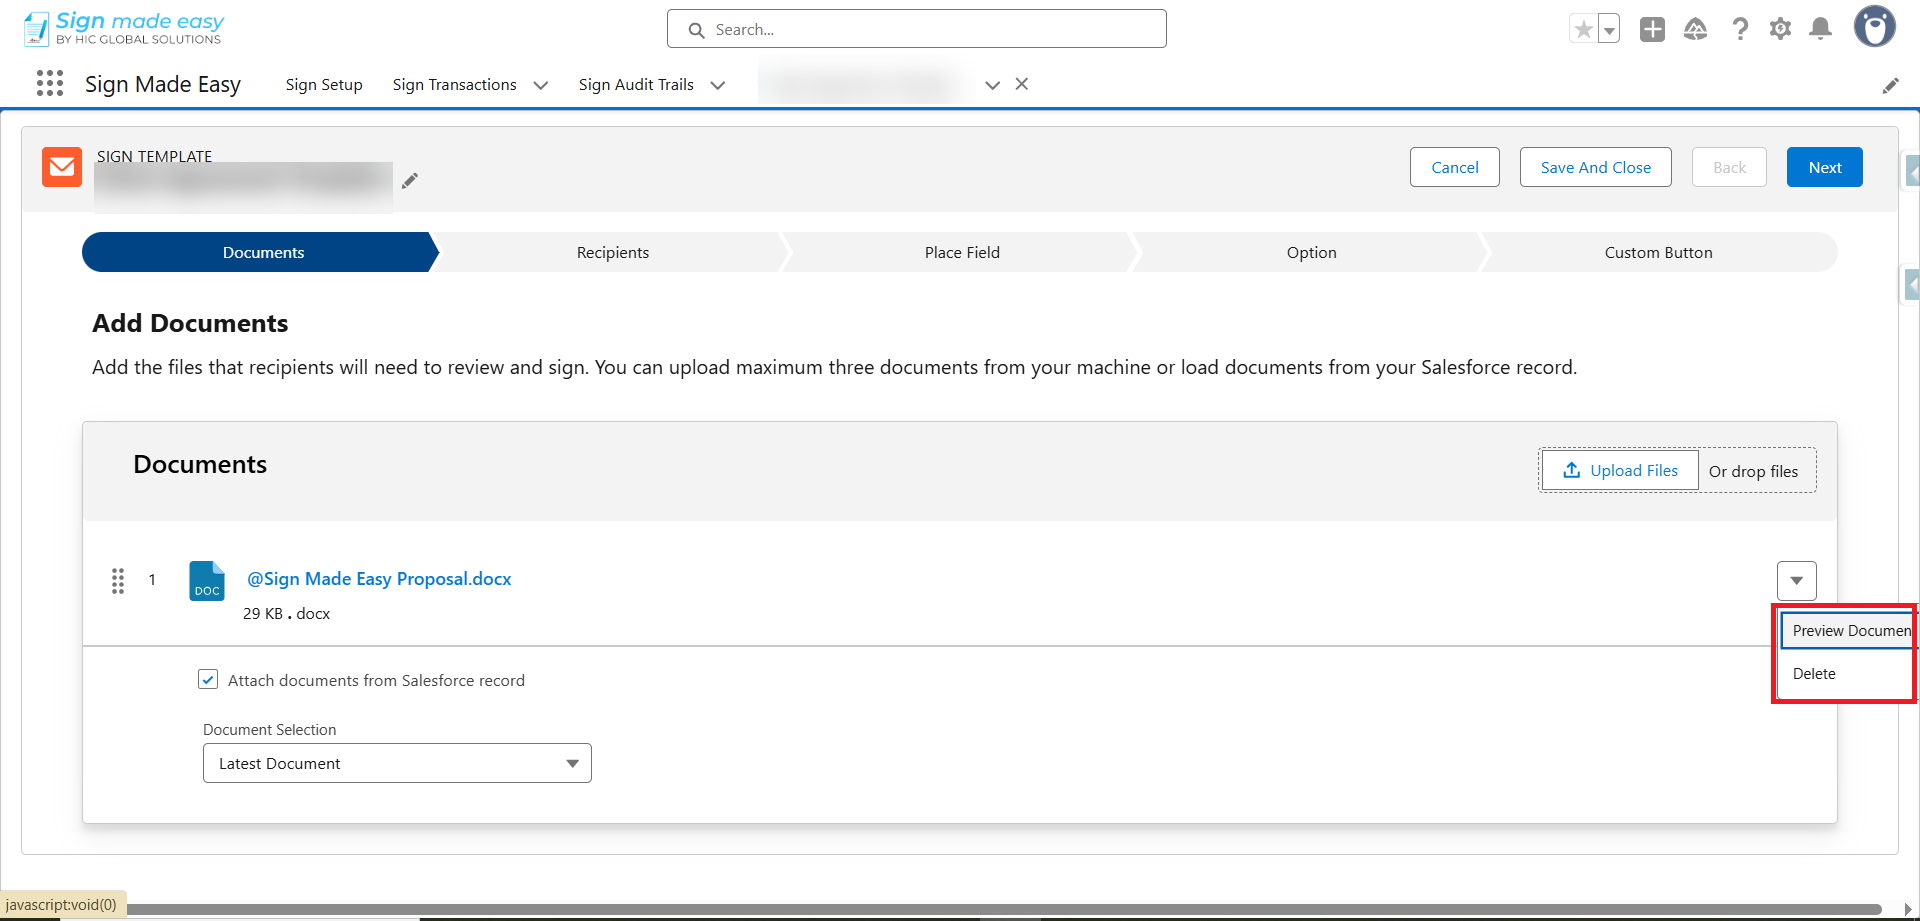
Task: Expand the Sign Audit Trails chevron
Action: click(718, 85)
